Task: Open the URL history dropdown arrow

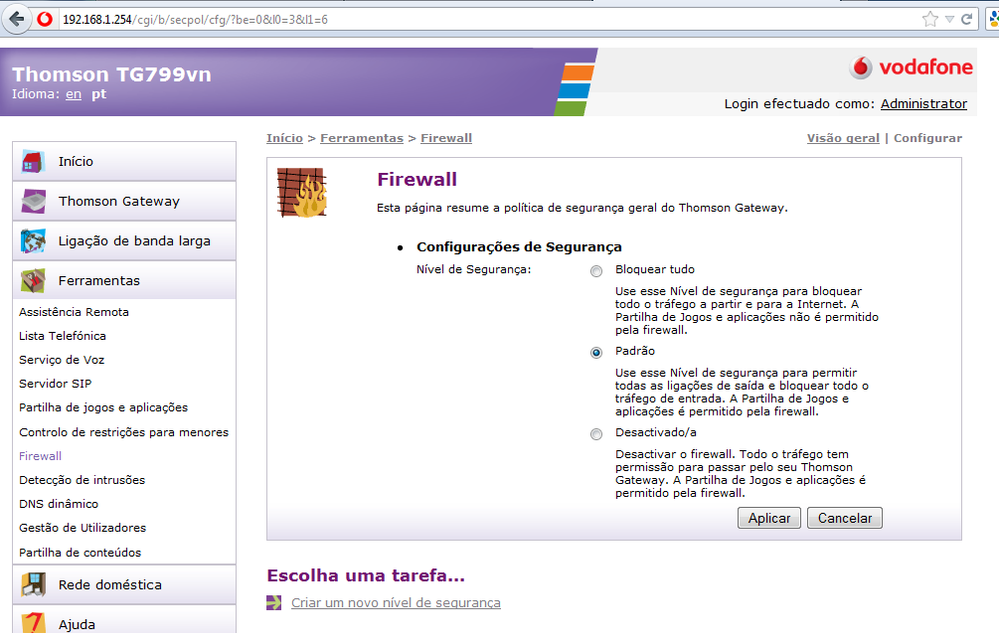Action: click(949, 19)
